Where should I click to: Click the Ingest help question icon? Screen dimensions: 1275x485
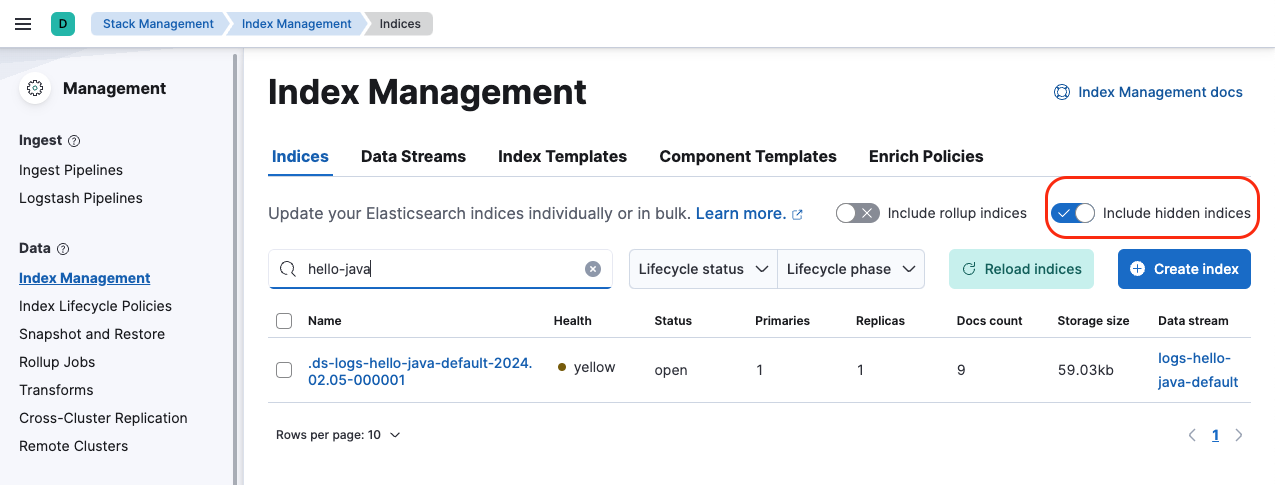click(74, 141)
